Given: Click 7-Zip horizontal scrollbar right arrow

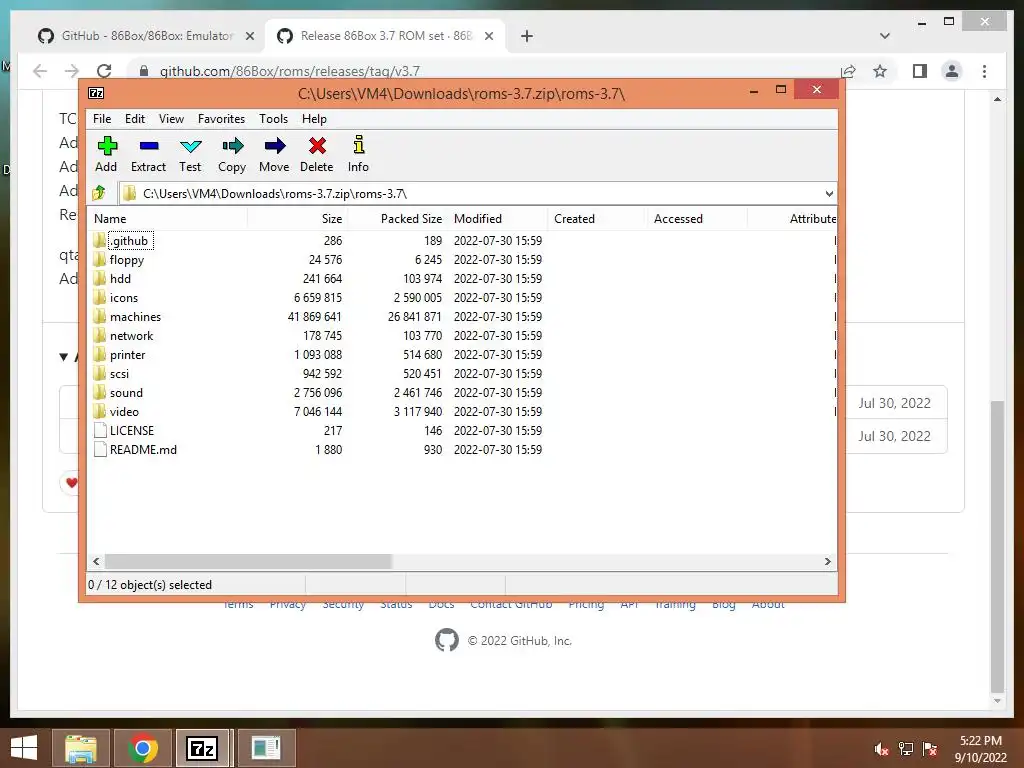Looking at the screenshot, I should [828, 562].
